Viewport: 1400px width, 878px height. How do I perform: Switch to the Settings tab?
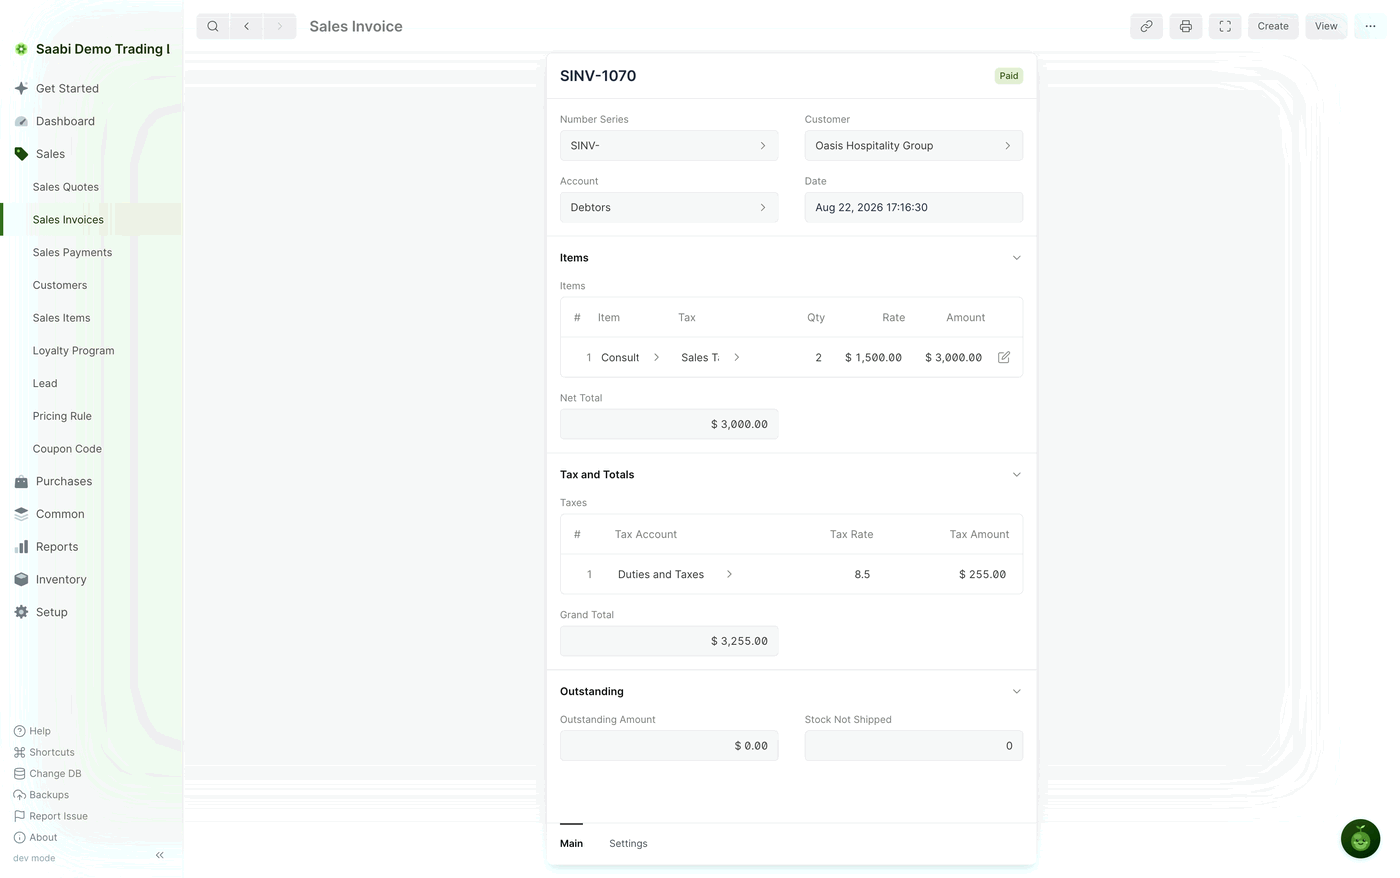[x=628, y=844]
